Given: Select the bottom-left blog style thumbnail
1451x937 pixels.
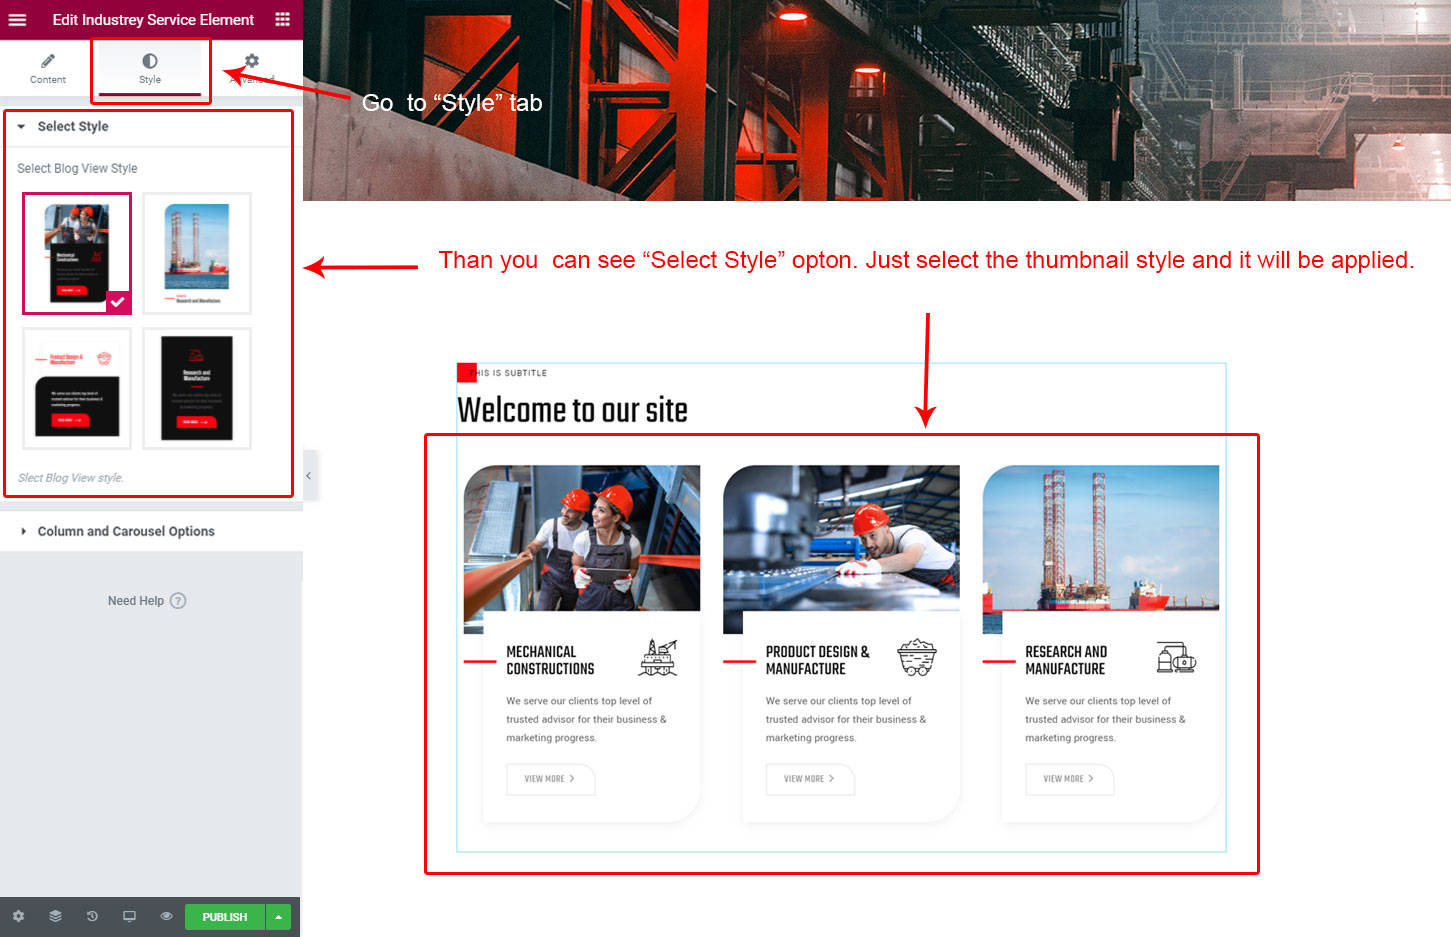Looking at the screenshot, I should point(77,388).
